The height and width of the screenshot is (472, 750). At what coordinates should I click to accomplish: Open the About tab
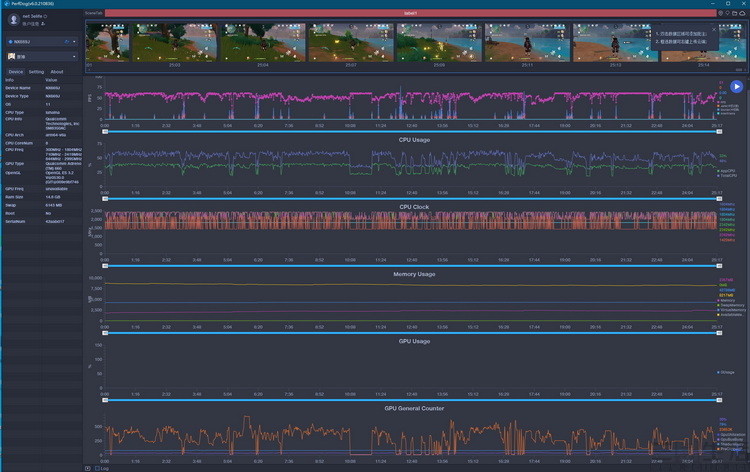(56, 72)
